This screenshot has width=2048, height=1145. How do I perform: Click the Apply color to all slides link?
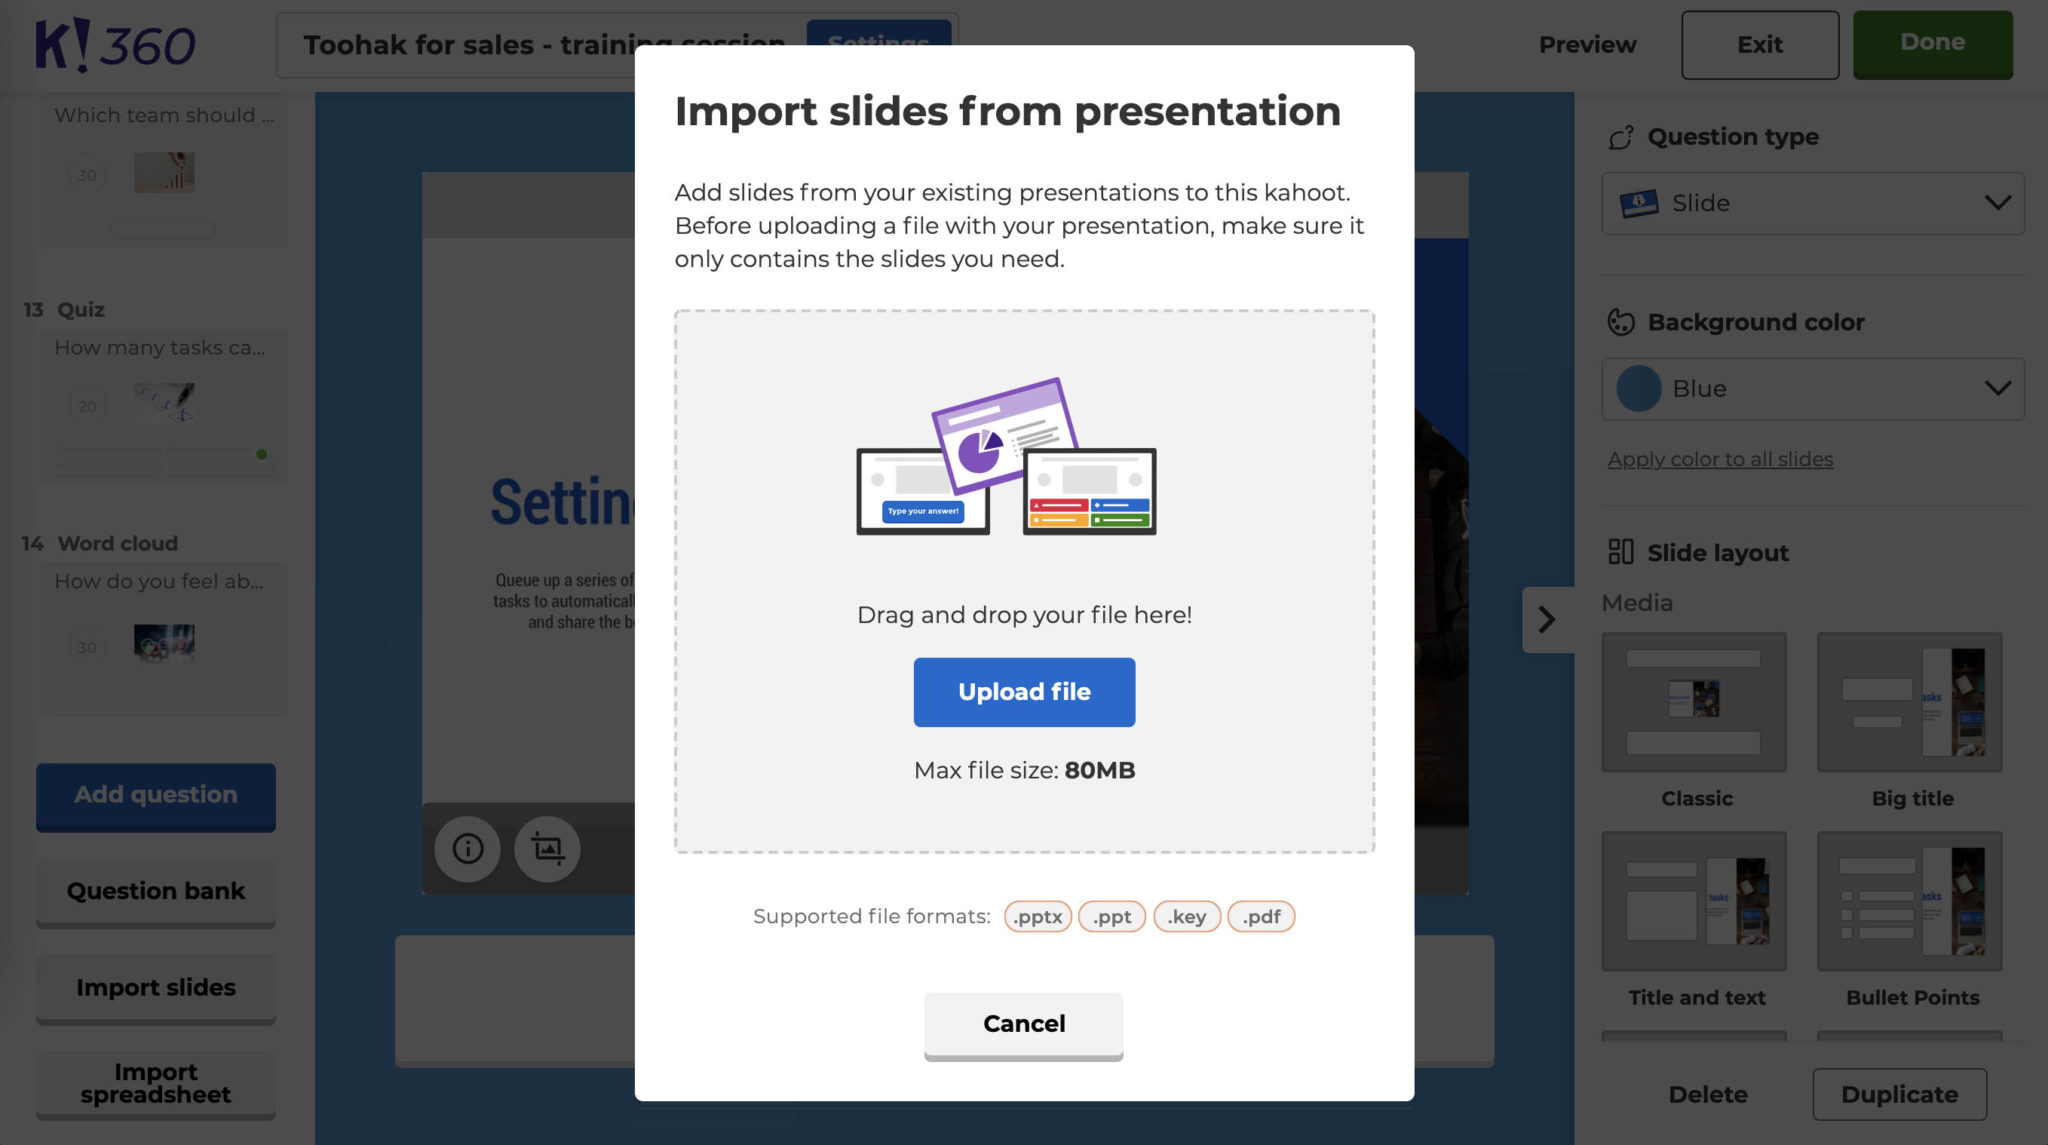(1720, 459)
